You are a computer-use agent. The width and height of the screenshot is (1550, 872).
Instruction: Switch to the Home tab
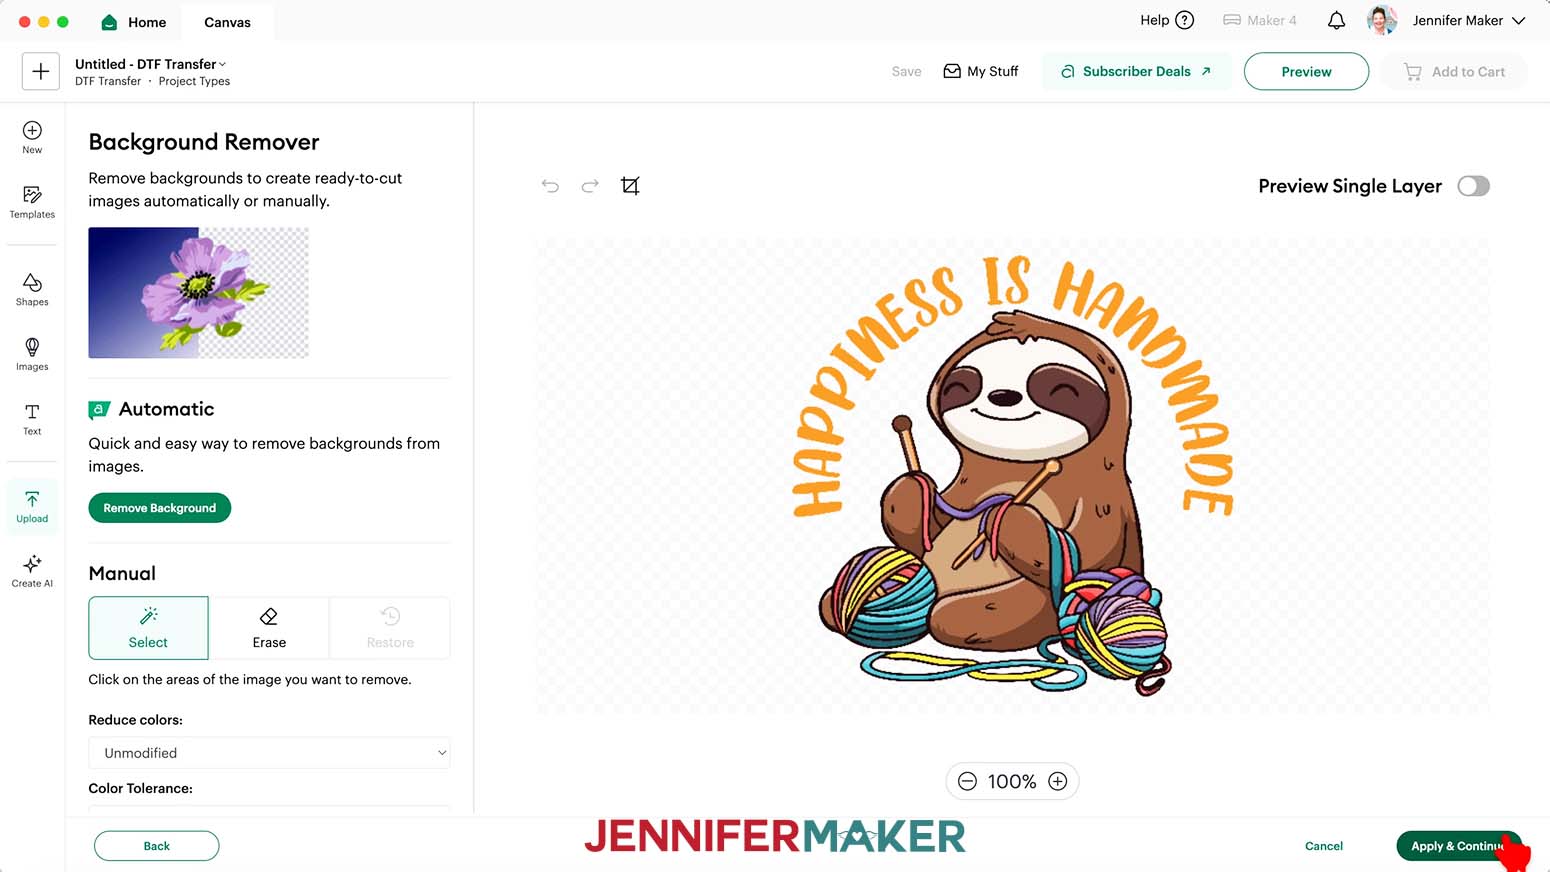tap(134, 22)
